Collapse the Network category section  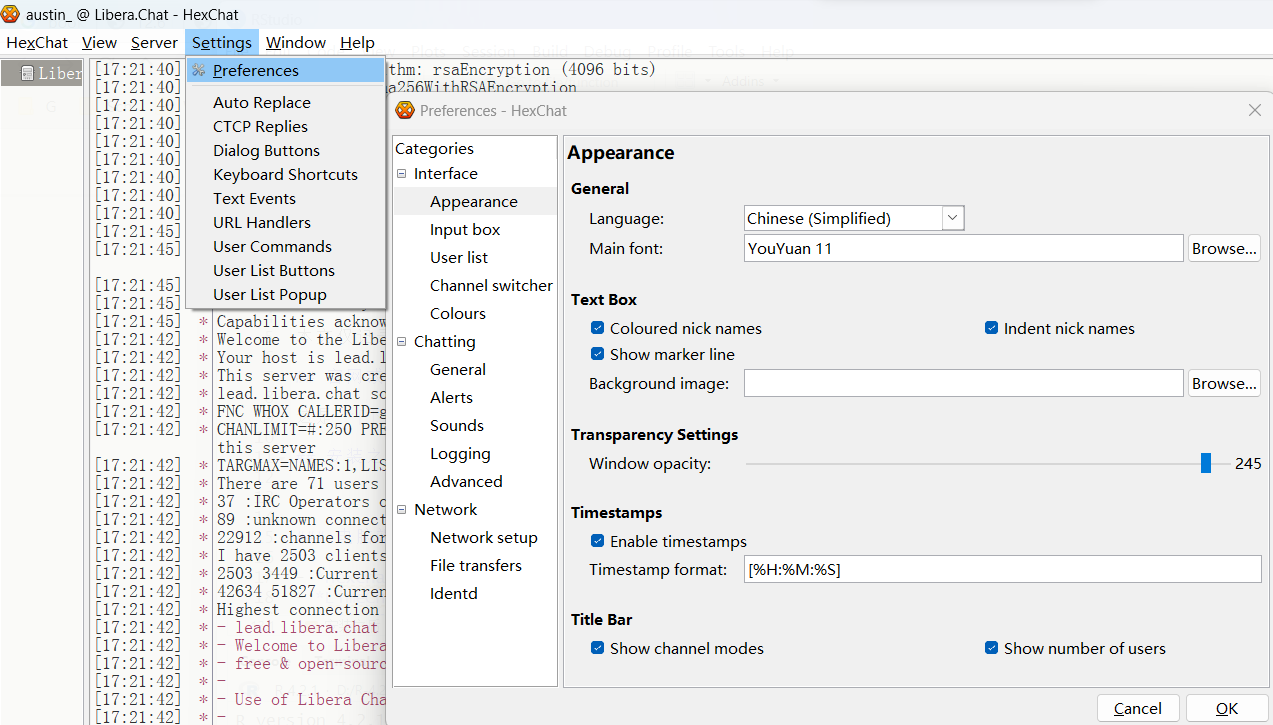(402, 510)
